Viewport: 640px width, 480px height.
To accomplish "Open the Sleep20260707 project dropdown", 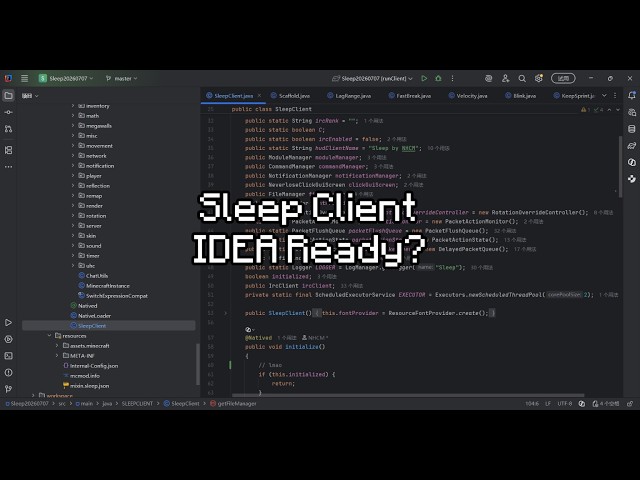I will (66, 78).
